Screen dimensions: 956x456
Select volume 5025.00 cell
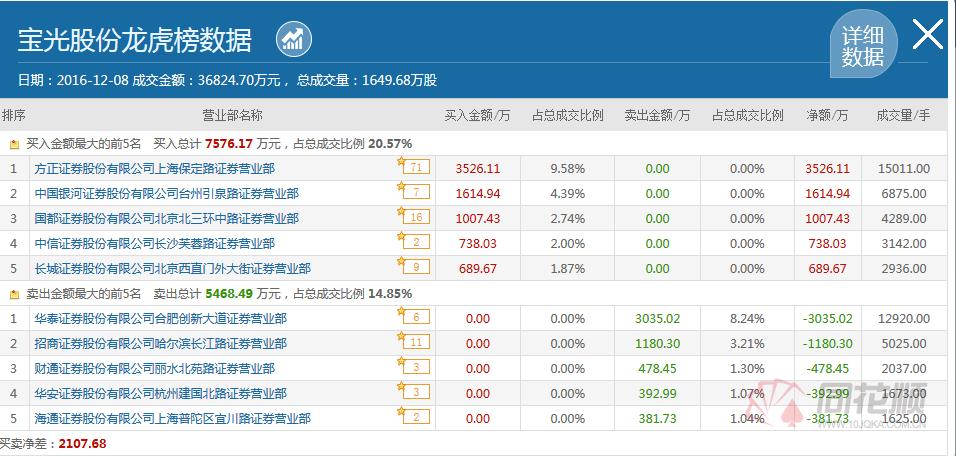pyautogui.click(x=904, y=344)
